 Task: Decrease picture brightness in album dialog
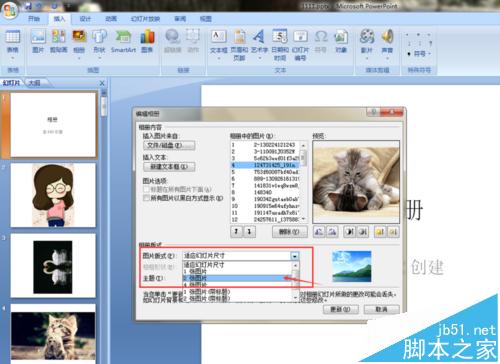tap(393, 232)
